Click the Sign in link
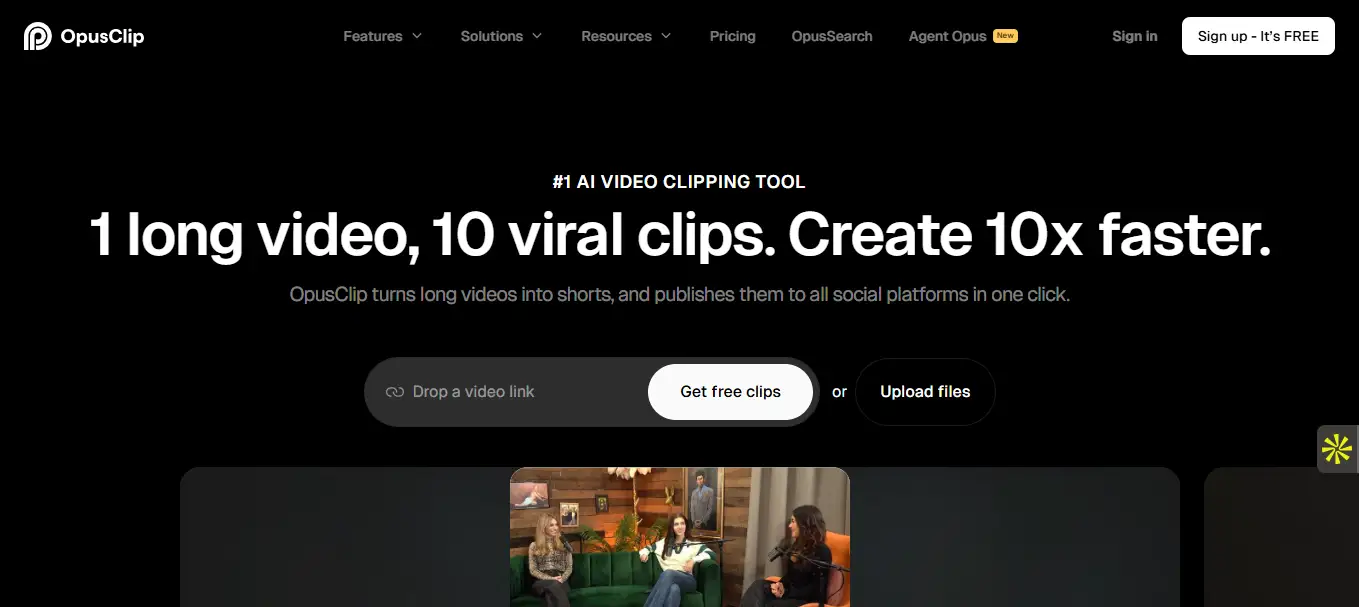The image size is (1359, 607). coord(1134,36)
